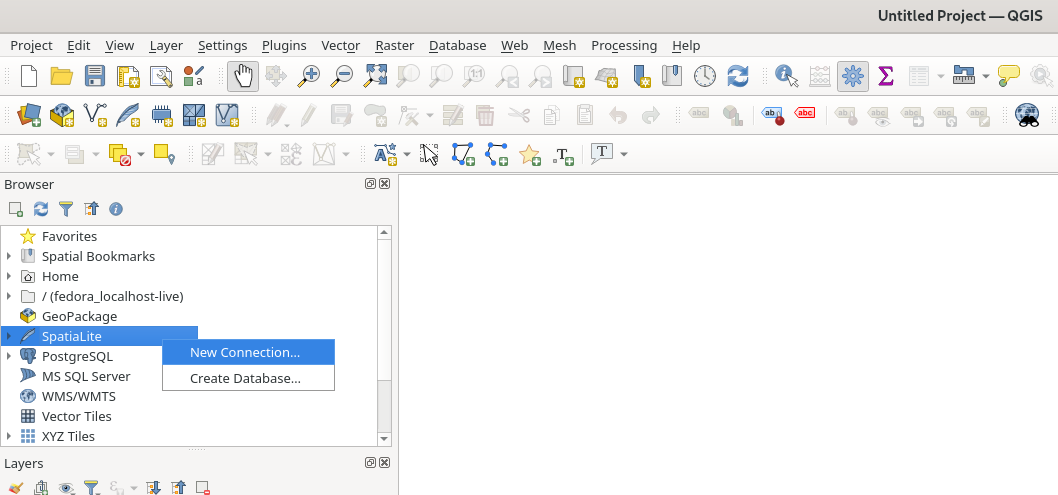
Task: Expand the Spatial Bookmarks tree node
Action: click(x=9, y=256)
